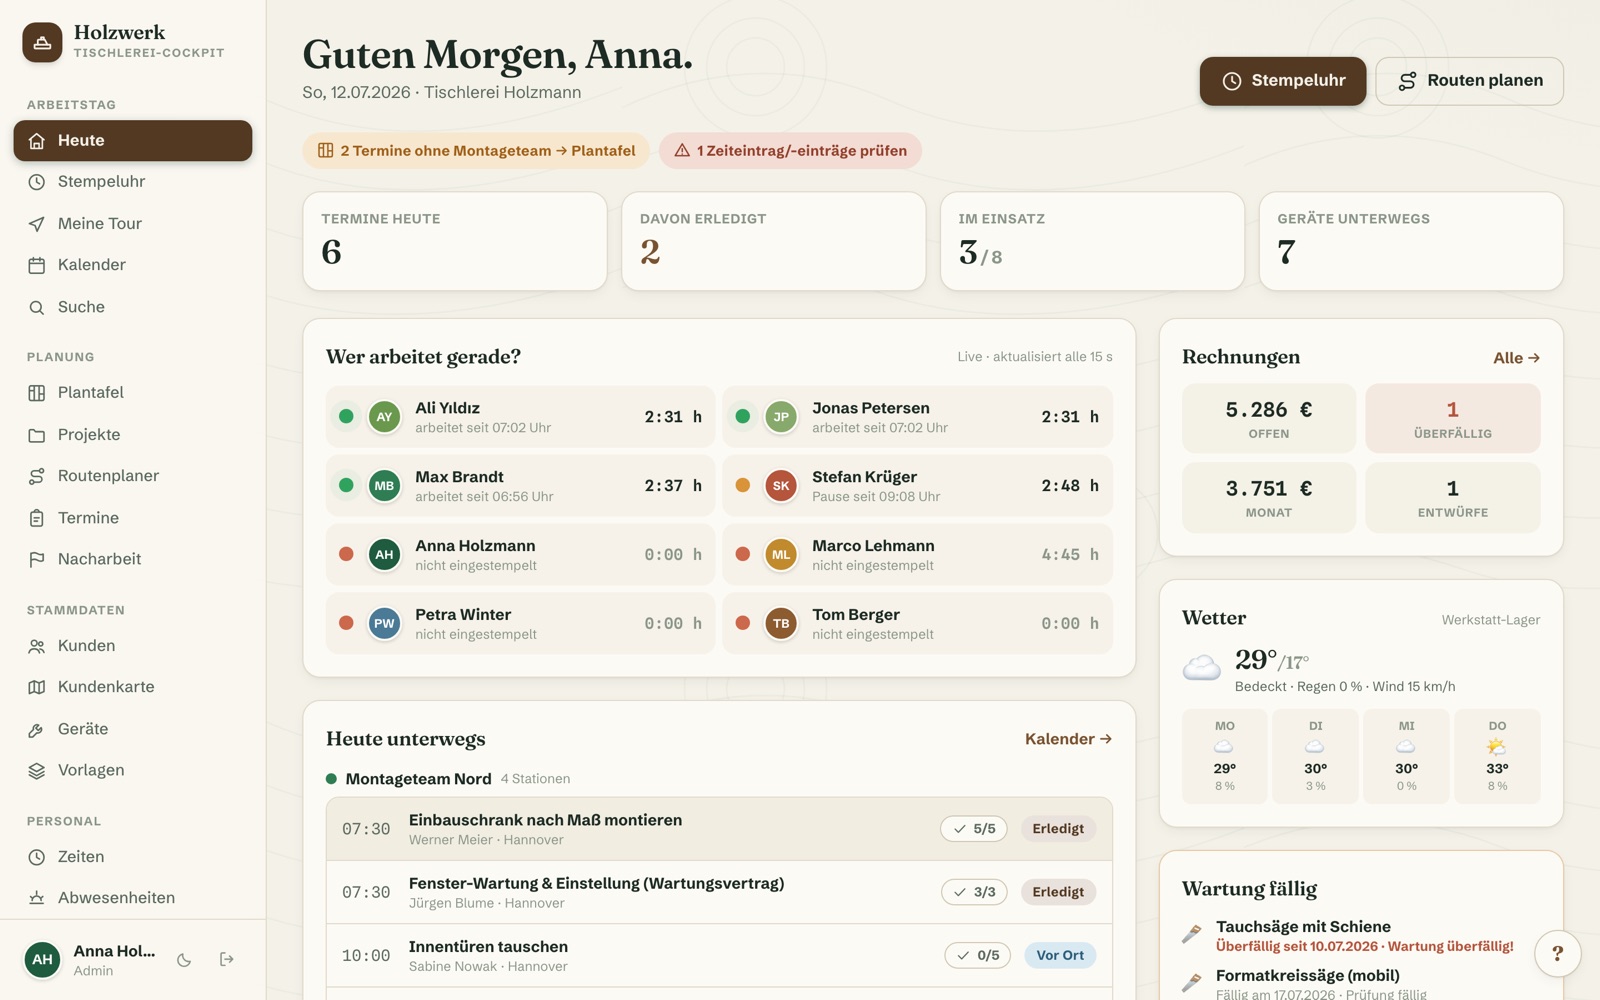Click the logout icon beside the user name
Image resolution: width=1600 pixels, height=1000 pixels.
click(227, 960)
